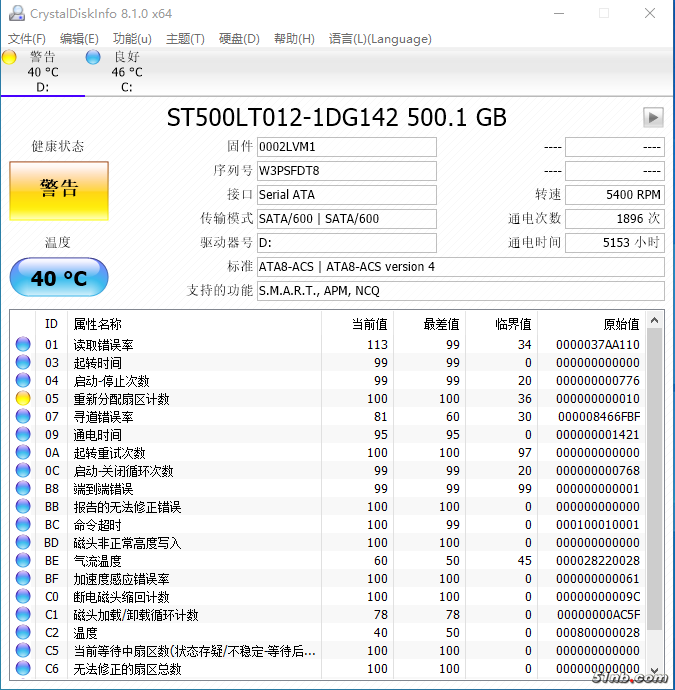Click the yellow 警告 health status button
Image resolution: width=675 pixels, height=690 pixels.
pyautogui.click(x=58, y=190)
